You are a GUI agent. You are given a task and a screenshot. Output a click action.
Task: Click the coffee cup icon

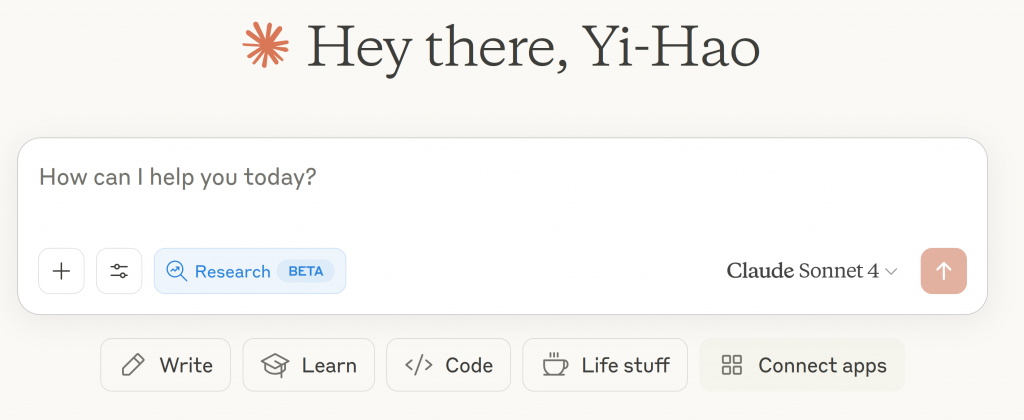pos(554,364)
